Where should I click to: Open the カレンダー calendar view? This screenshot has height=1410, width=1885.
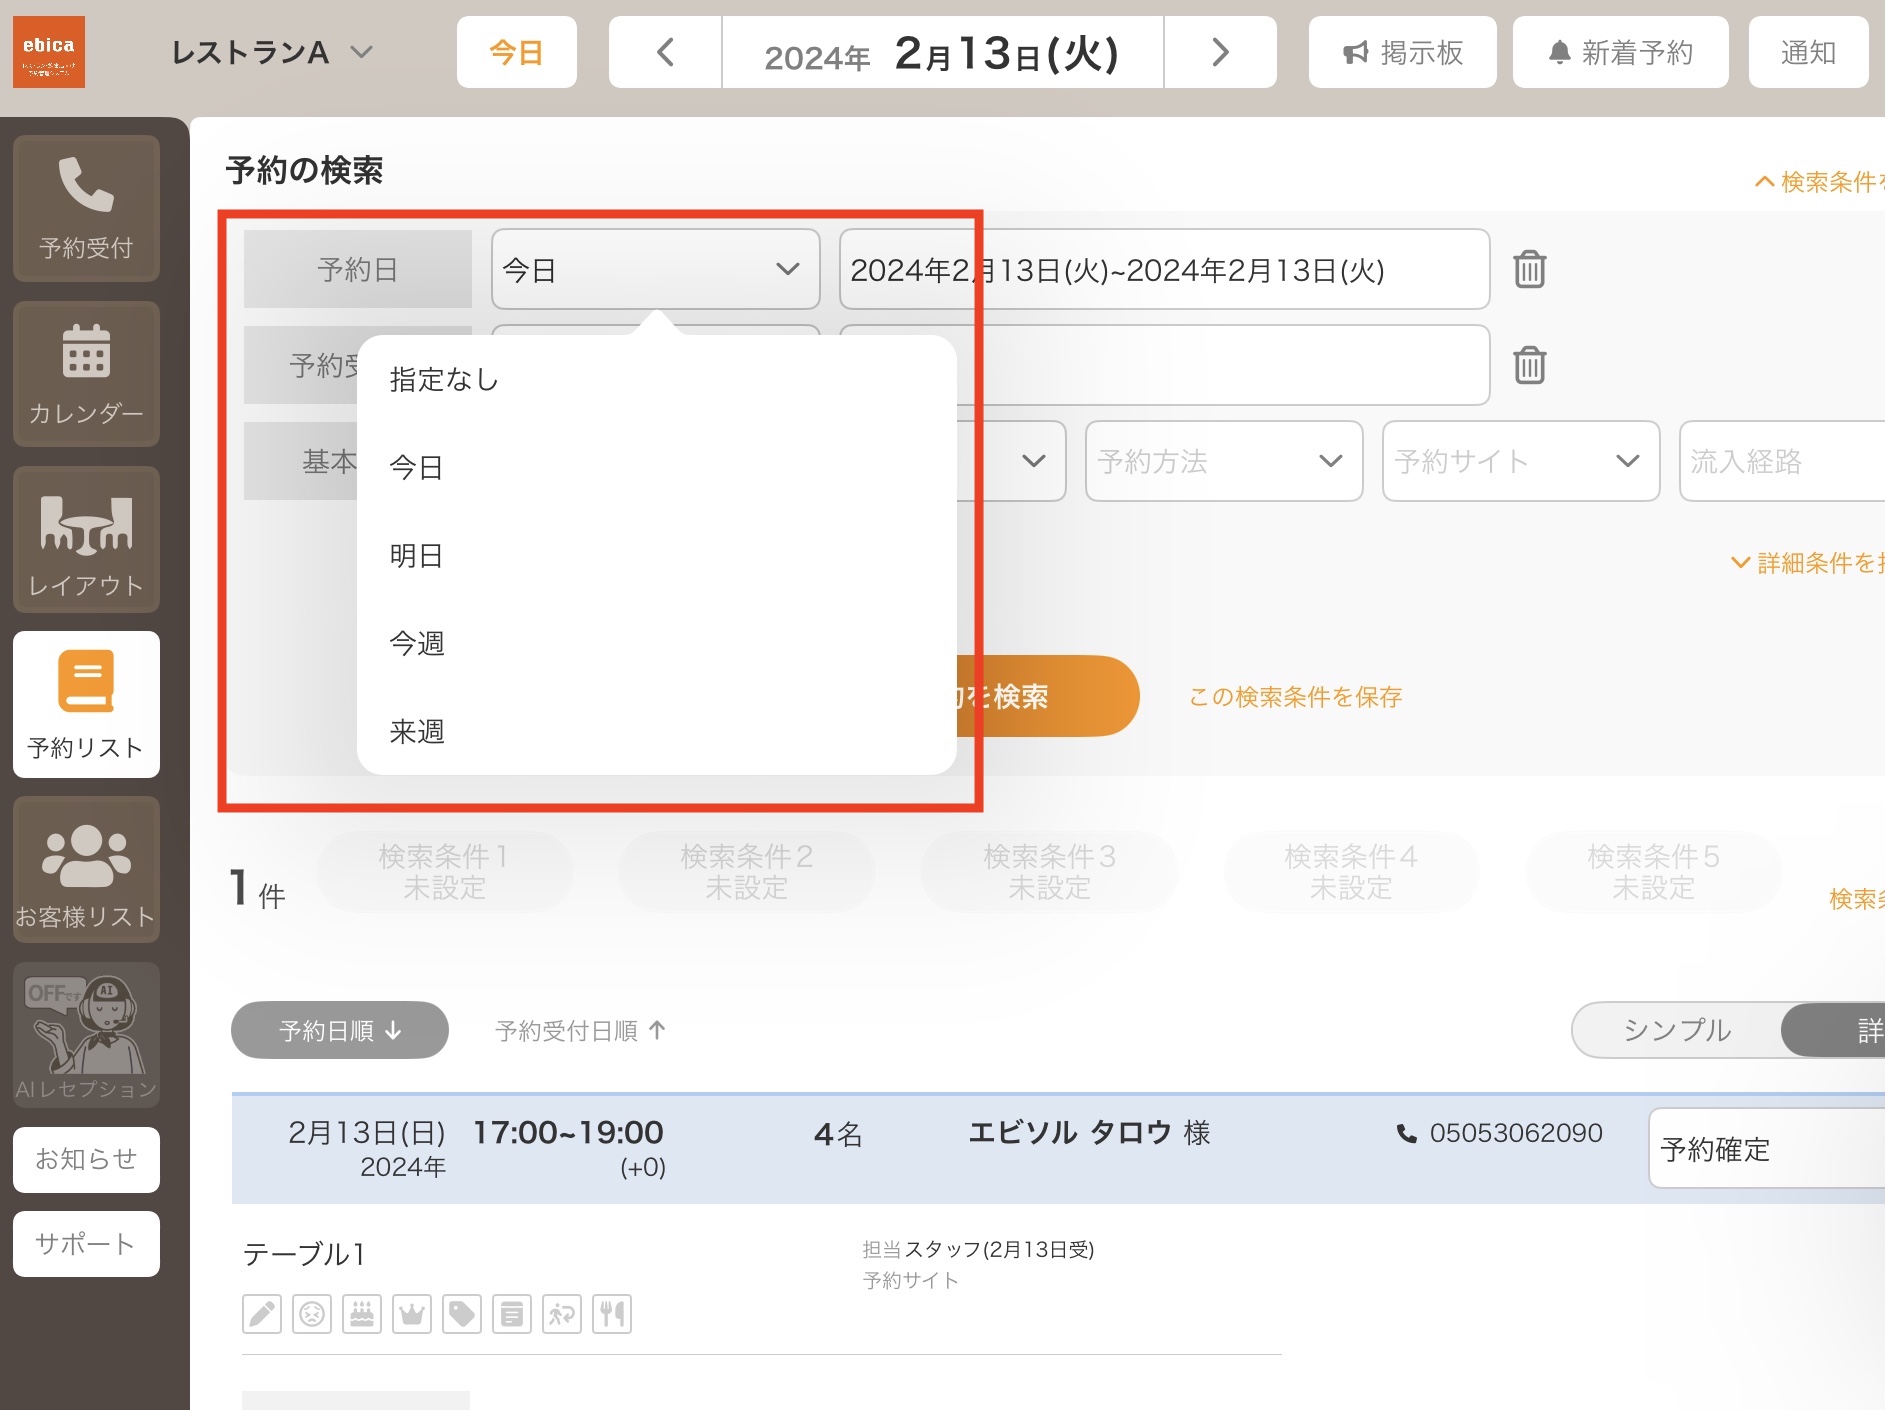click(86, 374)
